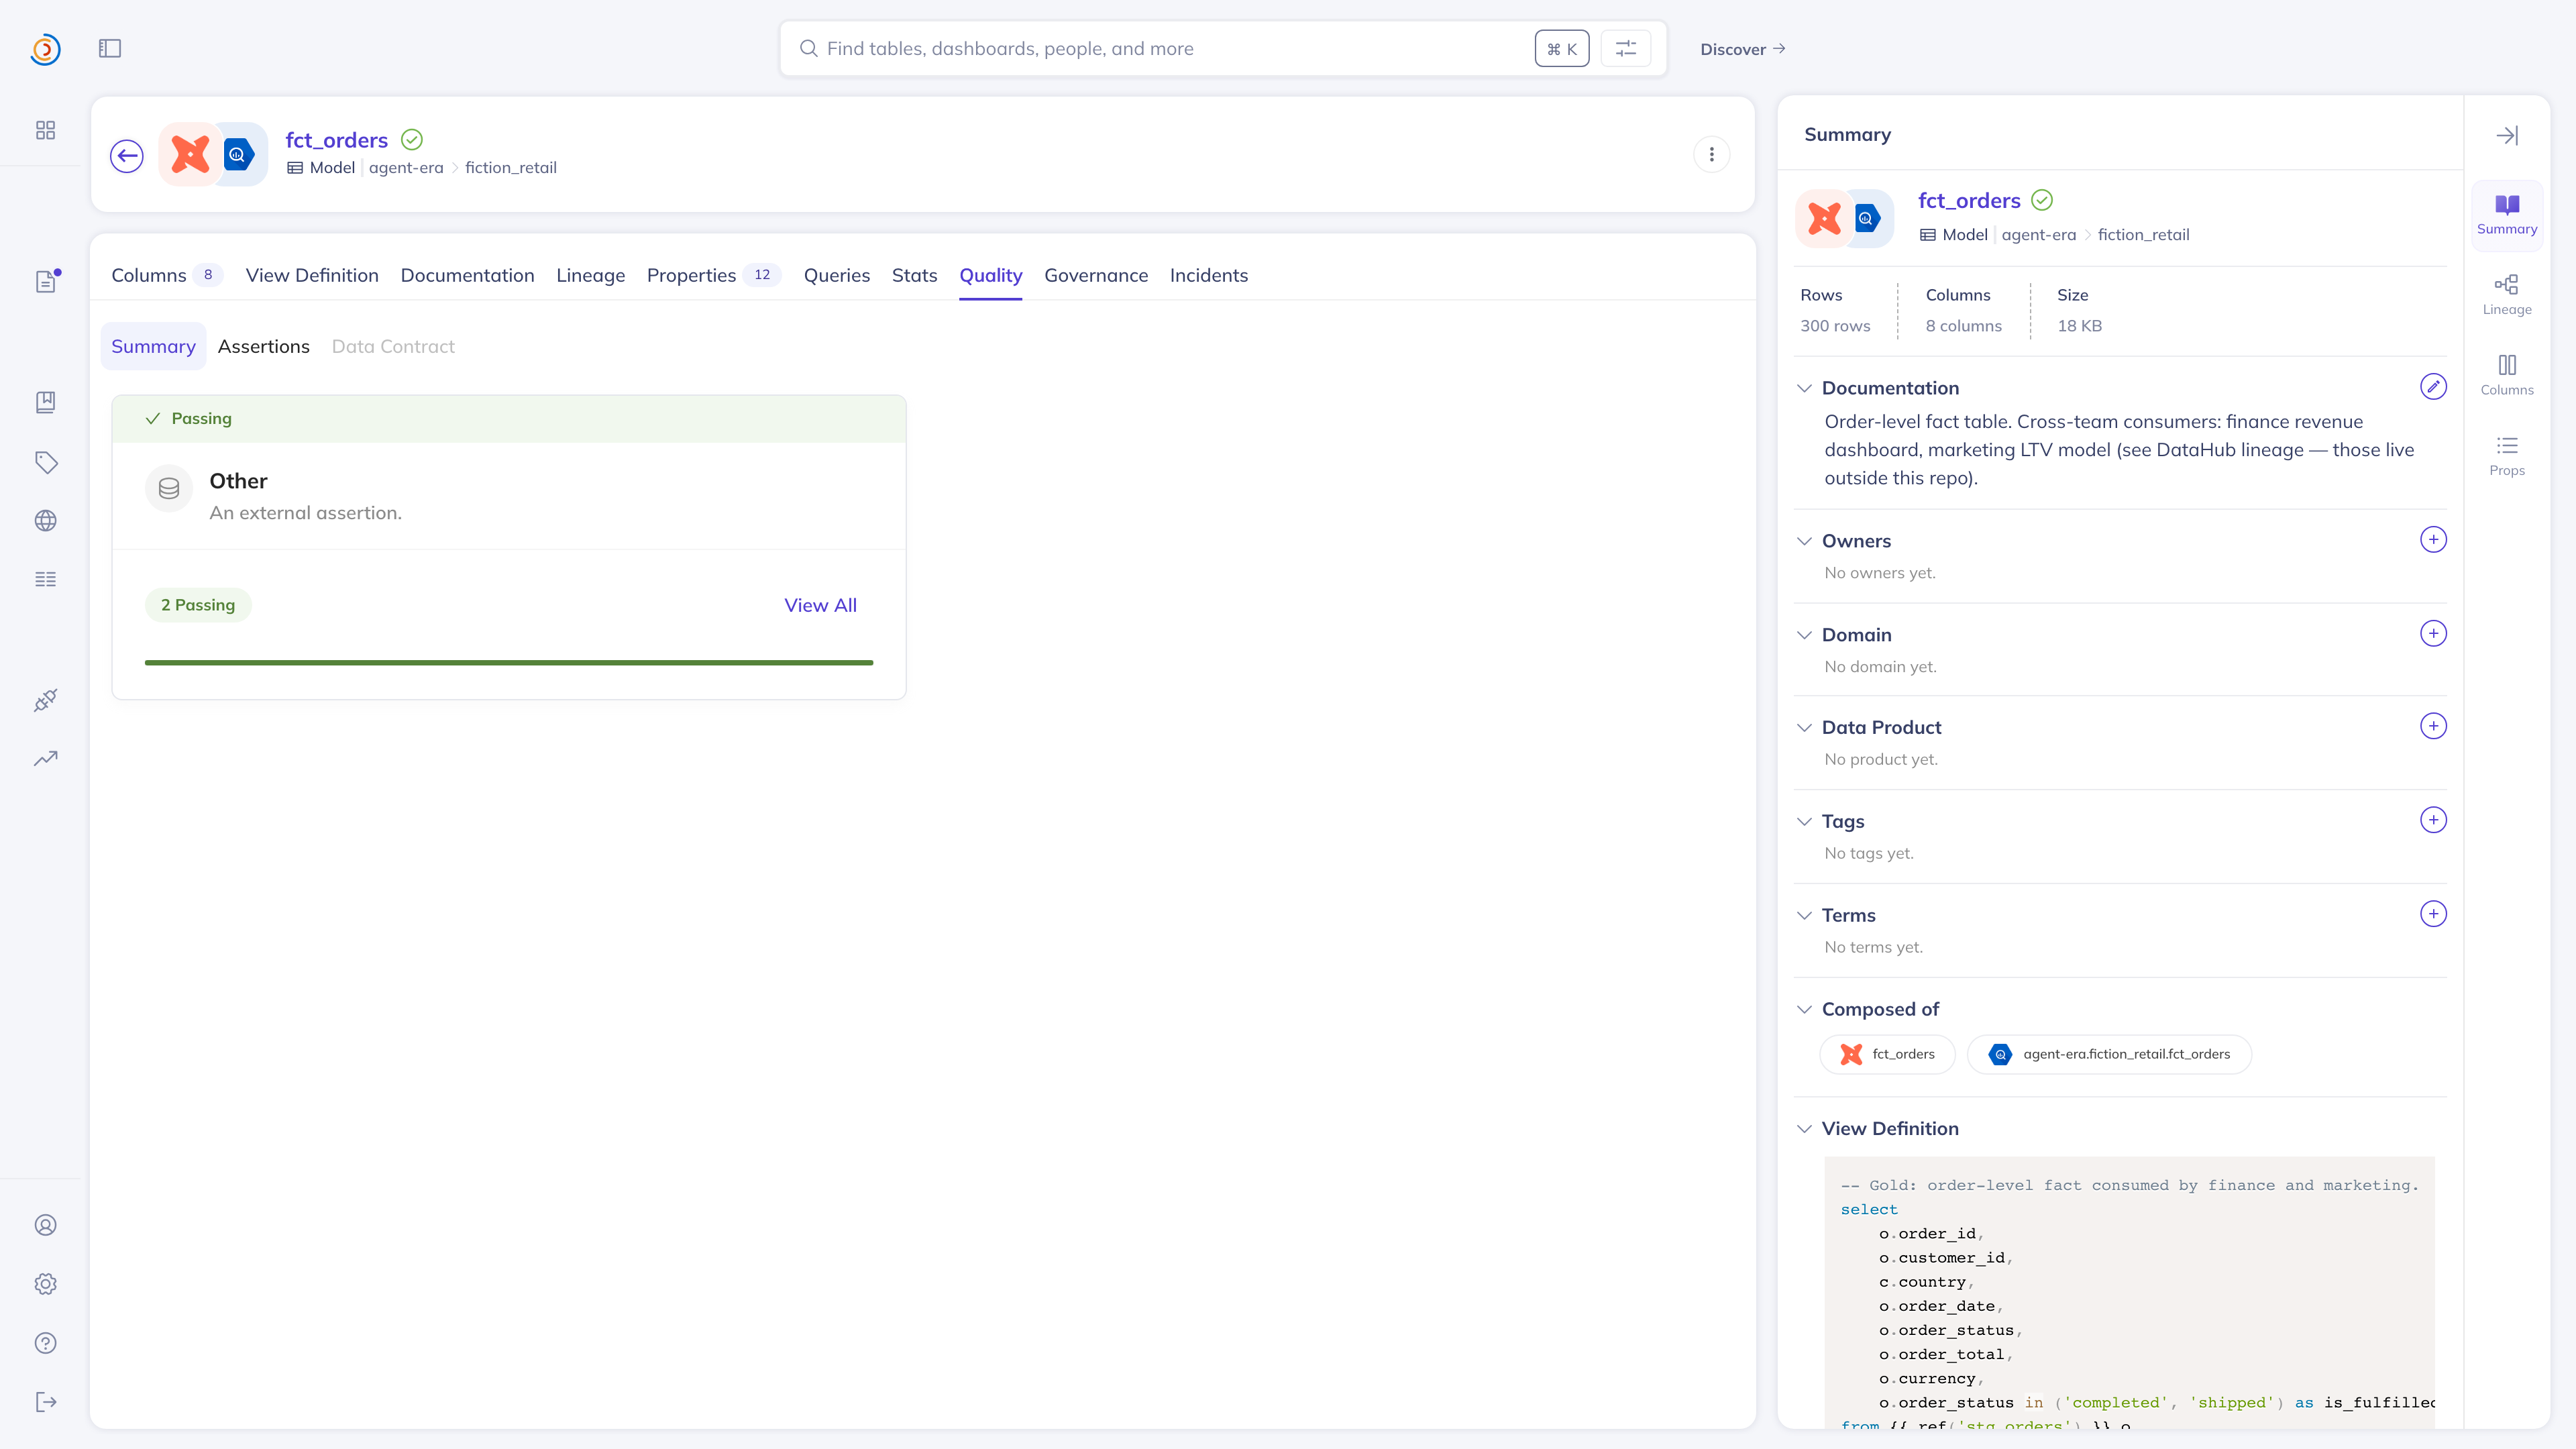Add an owner with the plus icon

2433,540
